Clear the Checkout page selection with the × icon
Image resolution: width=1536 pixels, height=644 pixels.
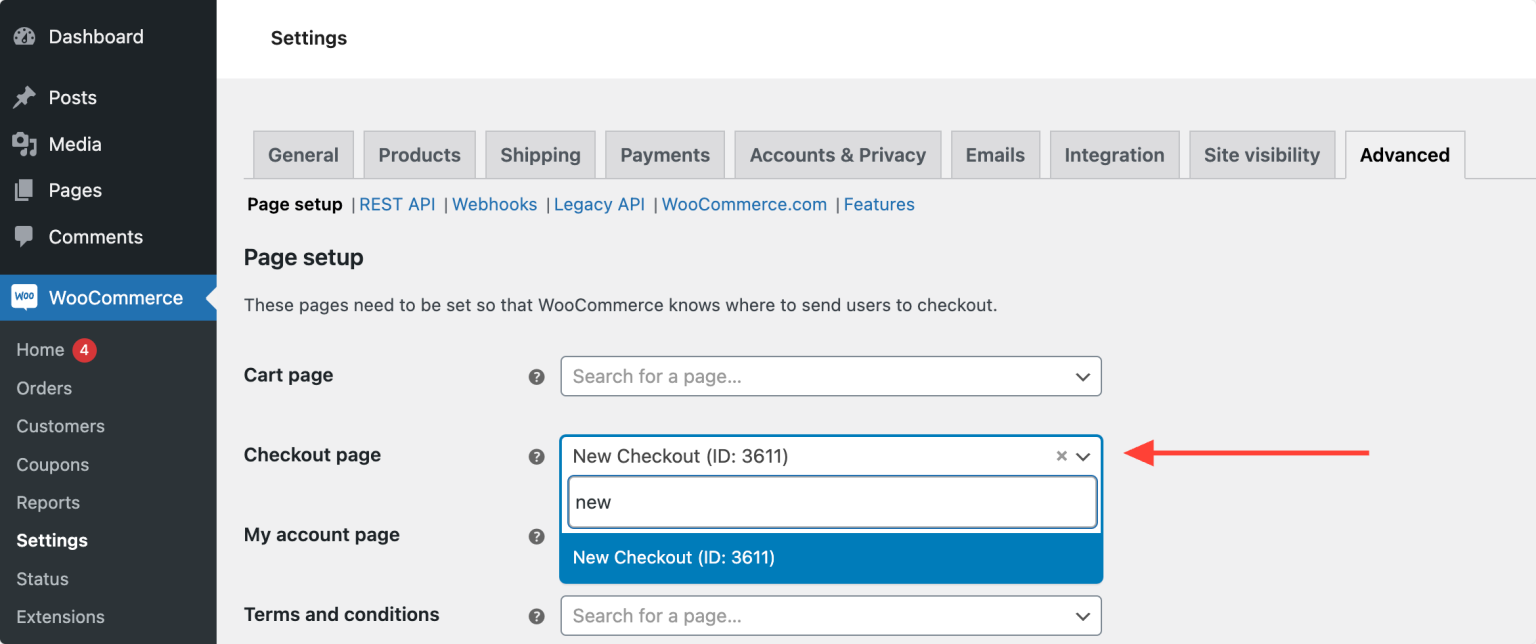(x=1060, y=456)
